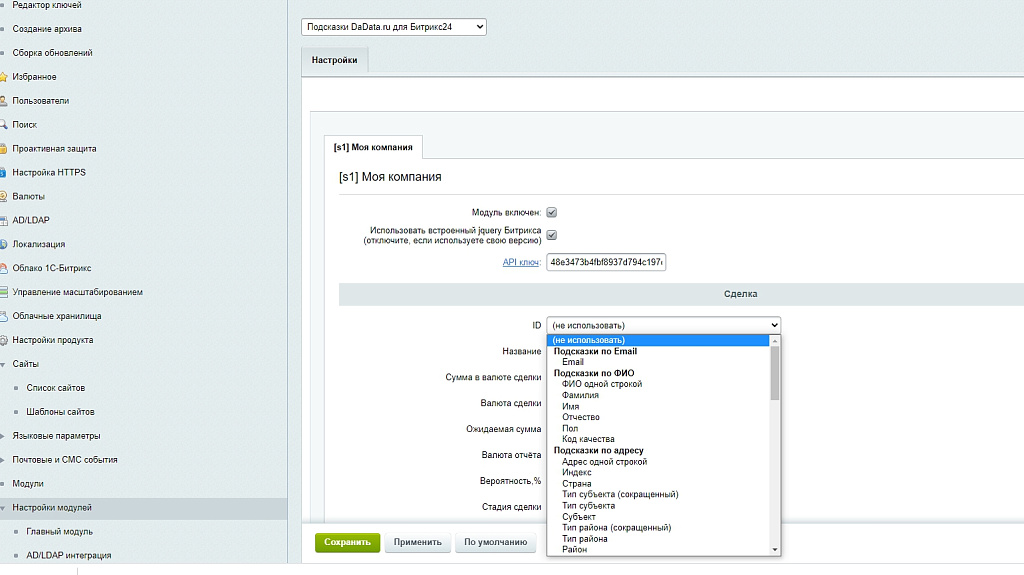Image resolution: width=1024 pixels, height=575 pixels.
Task: Switch to the Настройки tab
Action: click(334, 60)
